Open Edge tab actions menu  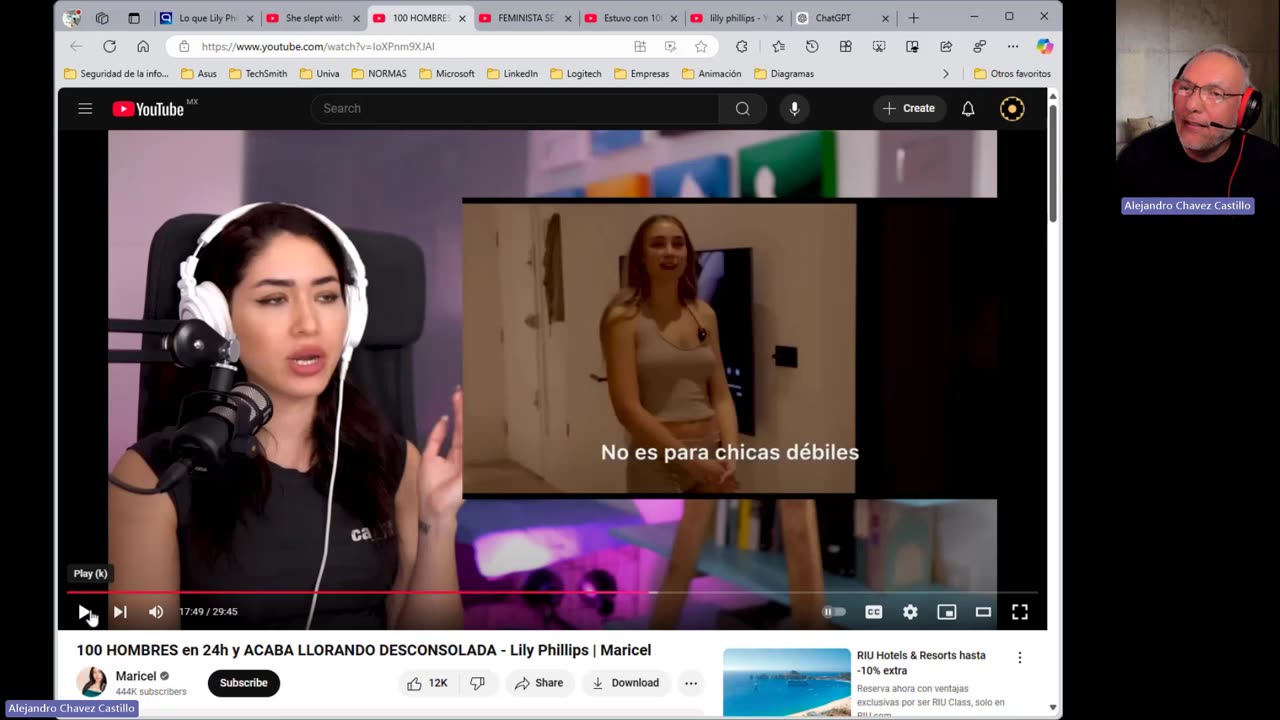(x=134, y=18)
